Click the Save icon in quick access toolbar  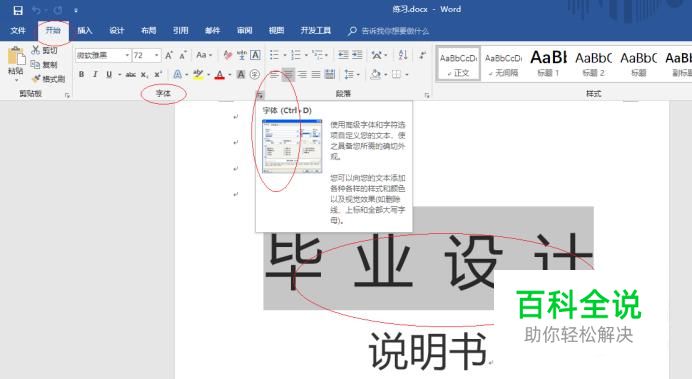pyautogui.click(x=18, y=10)
